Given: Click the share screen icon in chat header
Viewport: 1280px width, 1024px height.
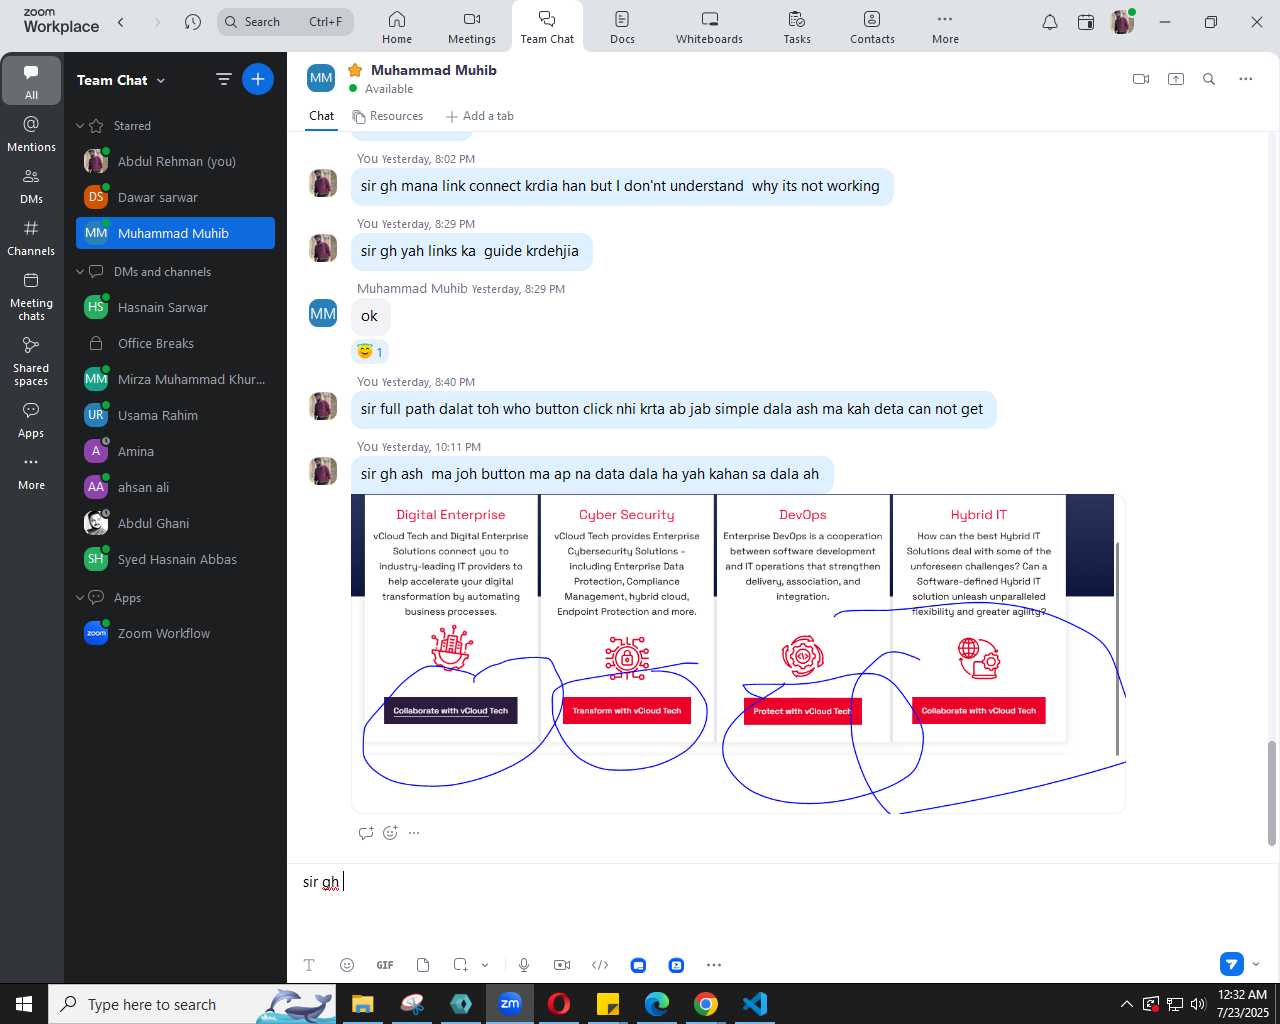Looking at the screenshot, I should pyautogui.click(x=1176, y=79).
